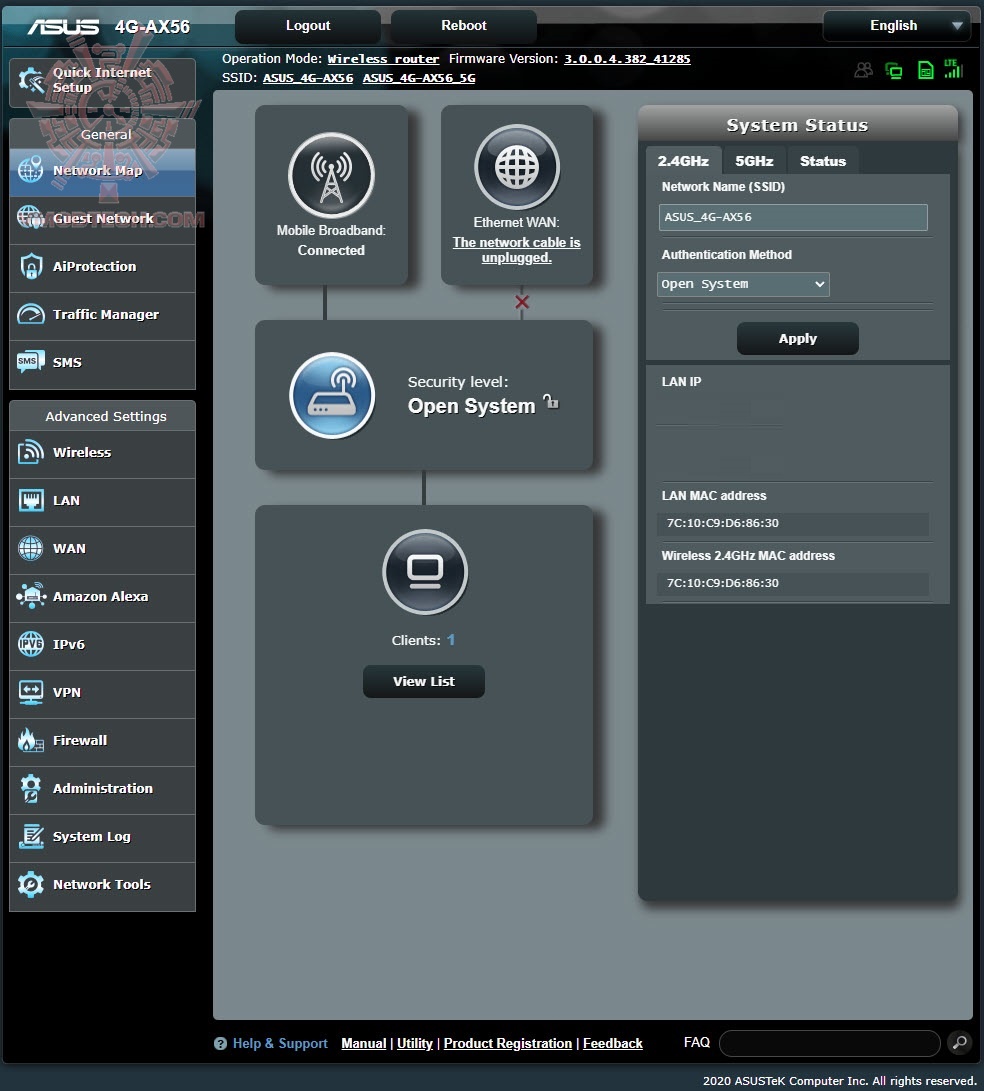The image size is (984, 1091).
Task: Click the Manual link
Action: pos(363,1044)
